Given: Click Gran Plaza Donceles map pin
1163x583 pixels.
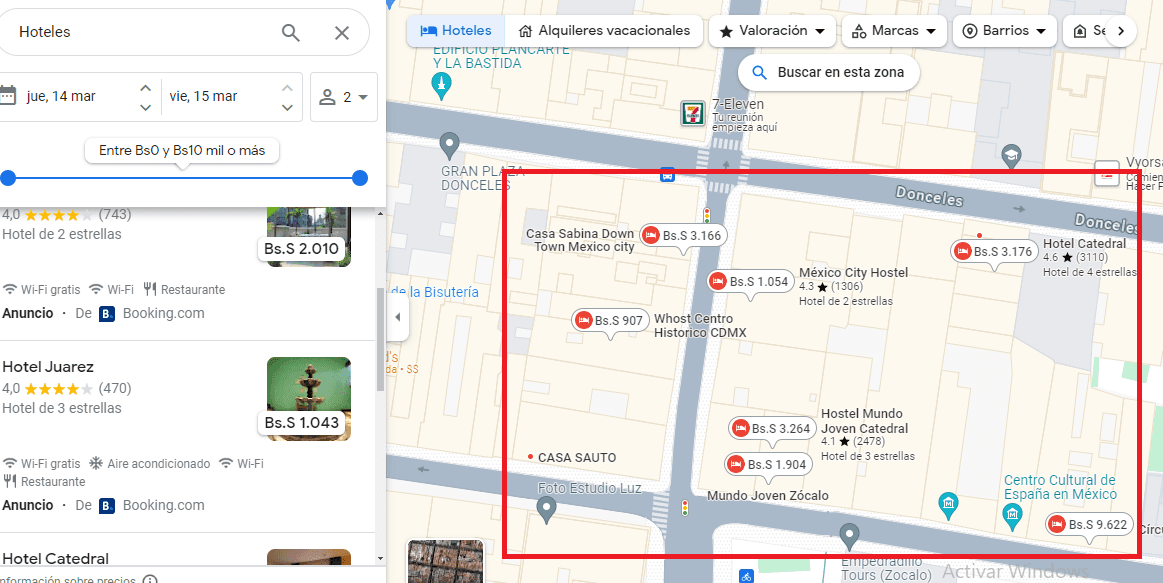Looking at the screenshot, I should pos(449,146).
